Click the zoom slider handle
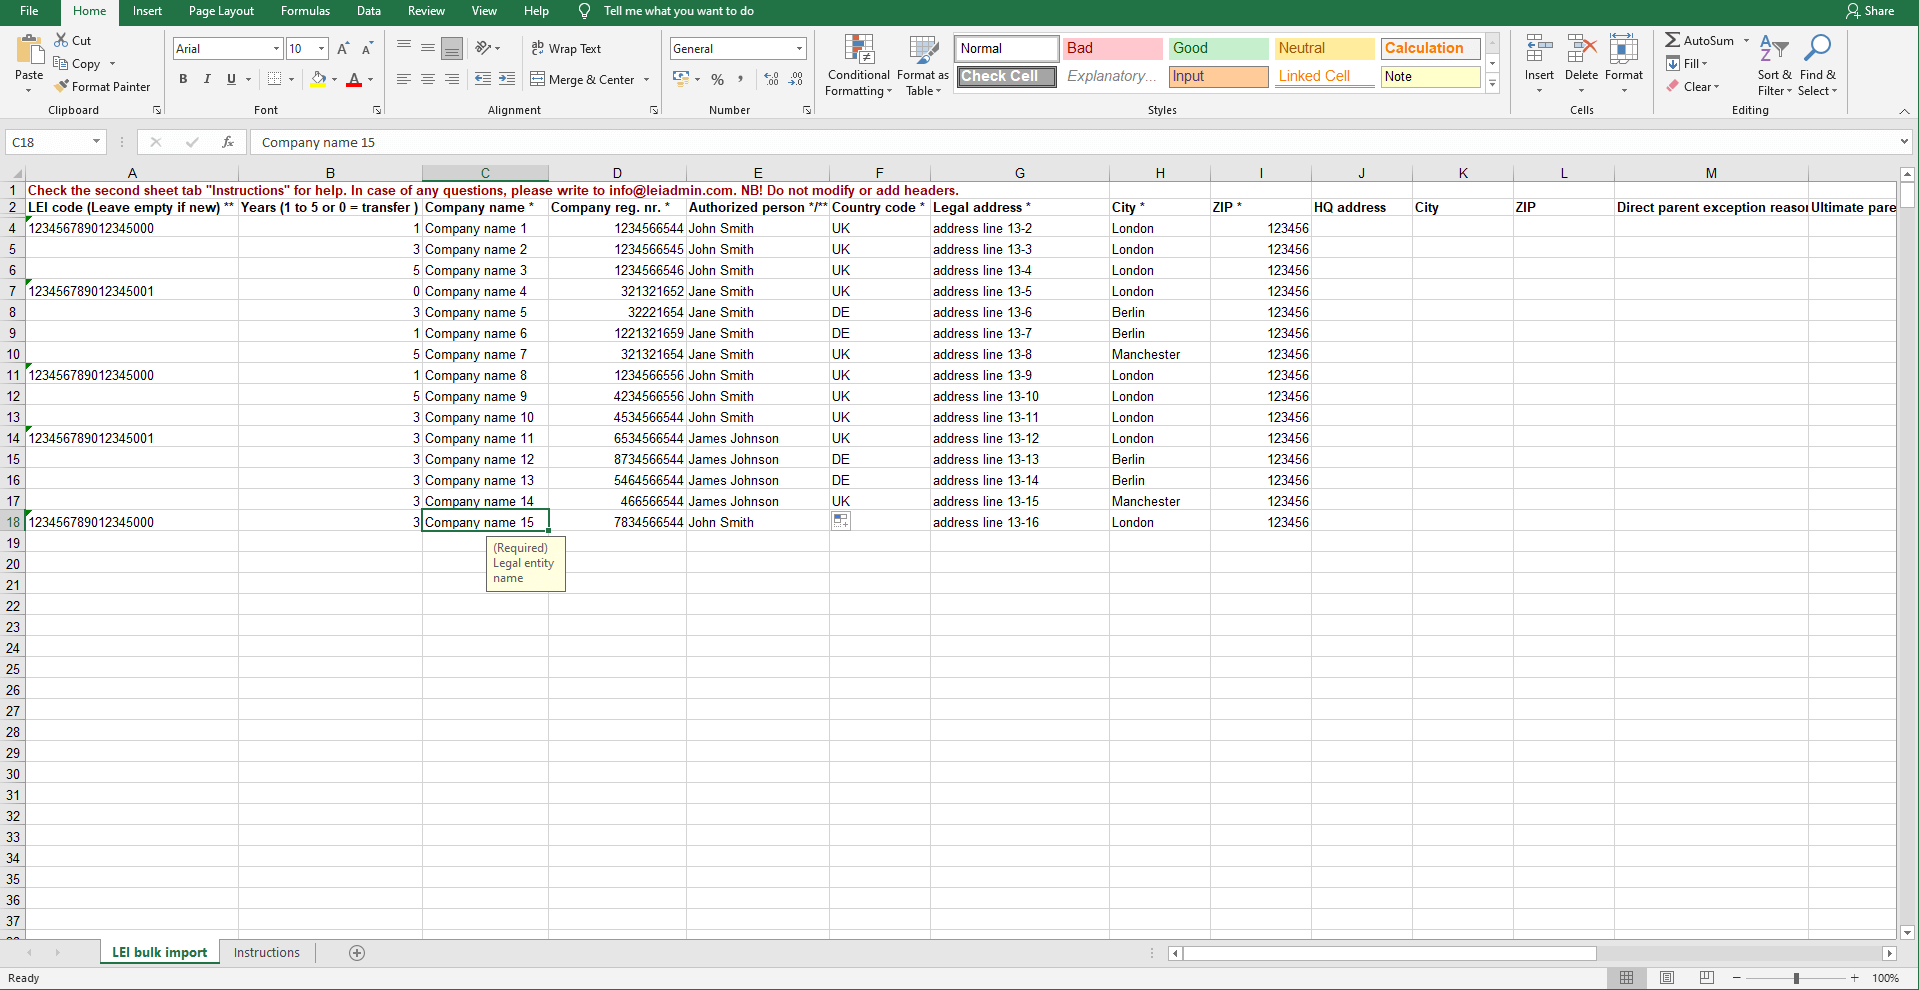This screenshot has width=1919, height=990. pos(1796,978)
